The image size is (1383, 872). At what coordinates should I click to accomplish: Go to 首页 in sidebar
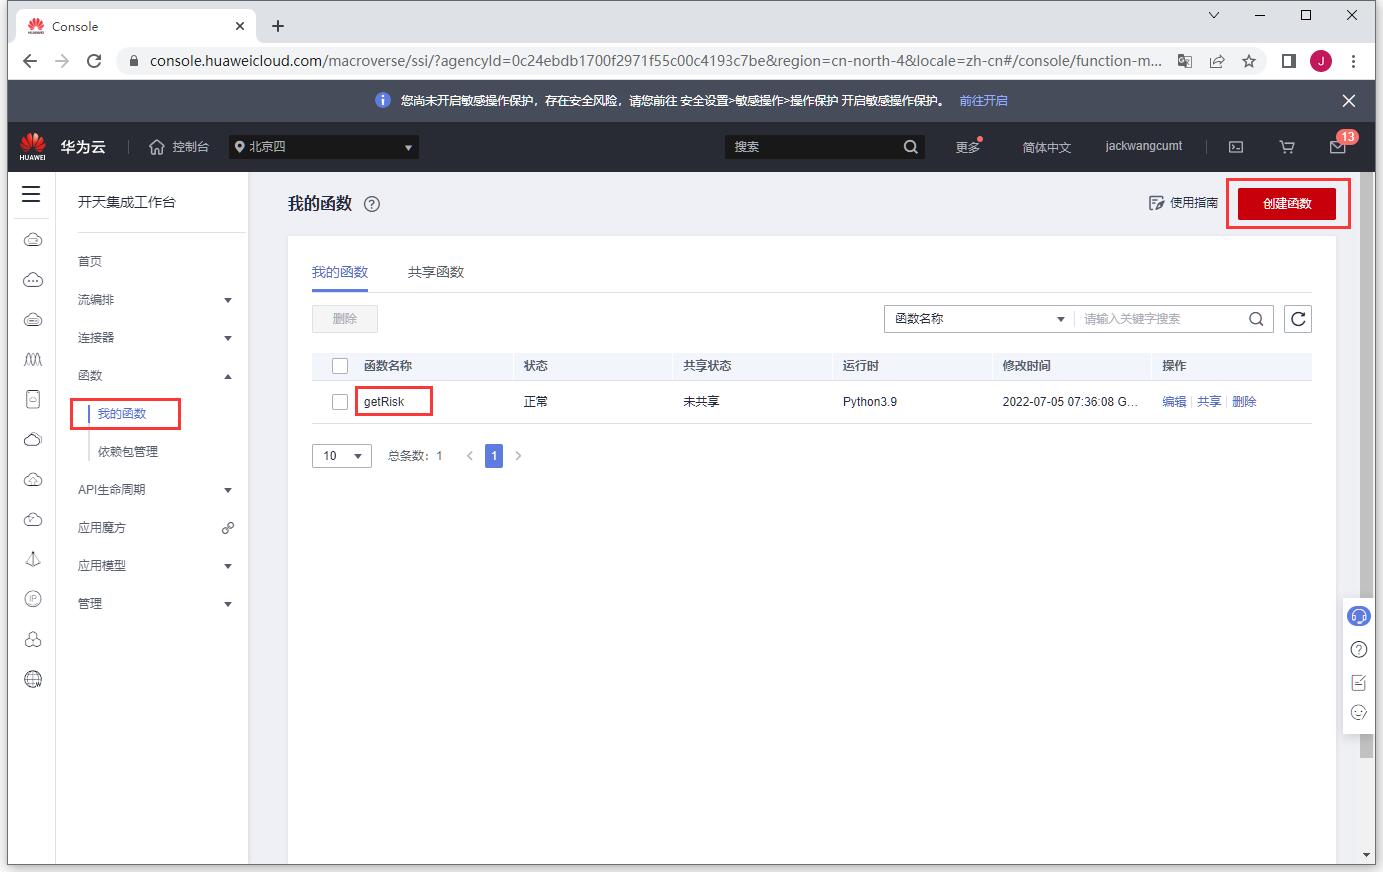[90, 262]
